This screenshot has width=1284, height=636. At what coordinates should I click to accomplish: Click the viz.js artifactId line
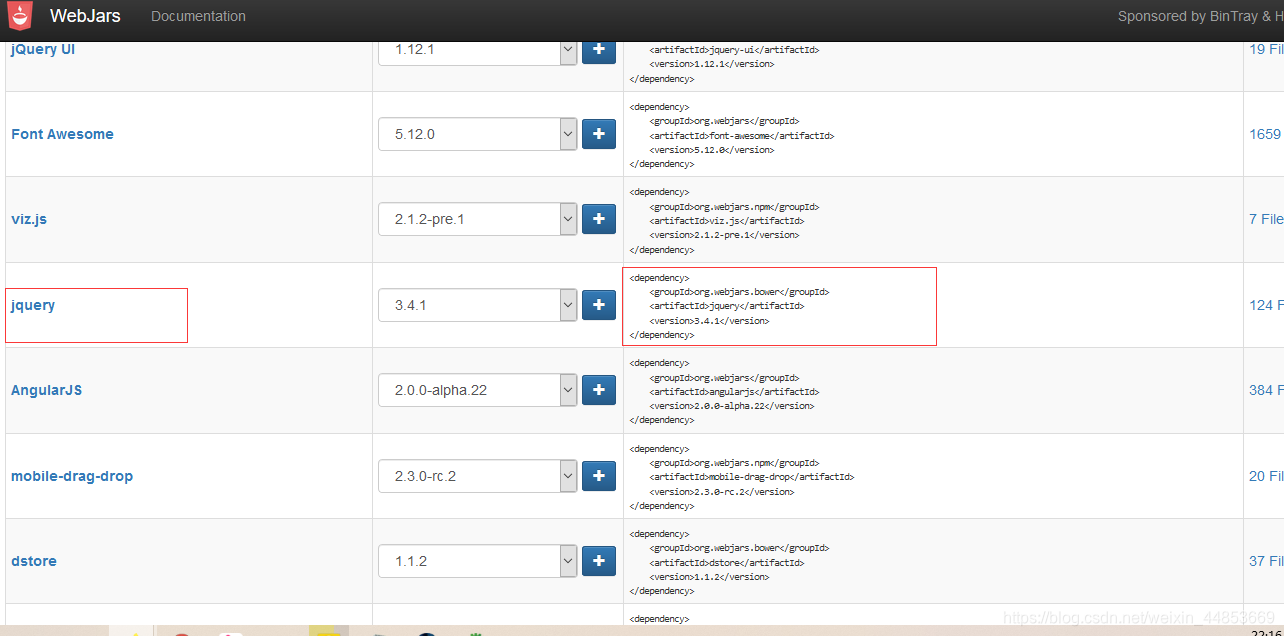(x=726, y=221)
